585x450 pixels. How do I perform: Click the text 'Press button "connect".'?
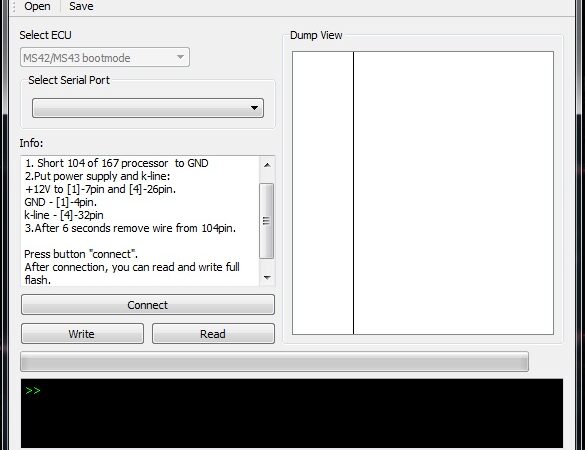pos(81,254)
